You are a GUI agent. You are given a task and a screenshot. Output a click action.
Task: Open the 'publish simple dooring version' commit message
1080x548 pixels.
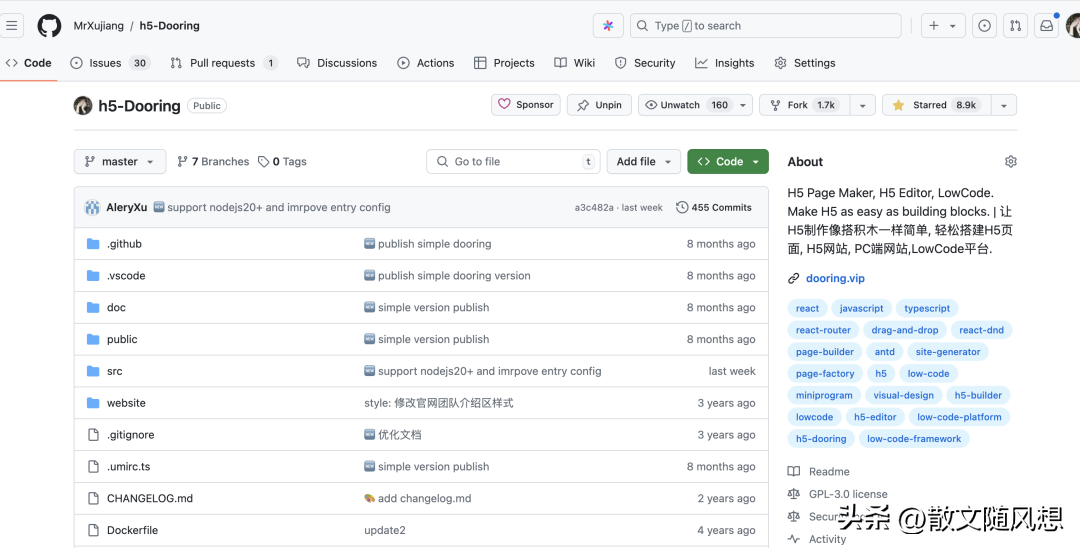pos(454,275)
